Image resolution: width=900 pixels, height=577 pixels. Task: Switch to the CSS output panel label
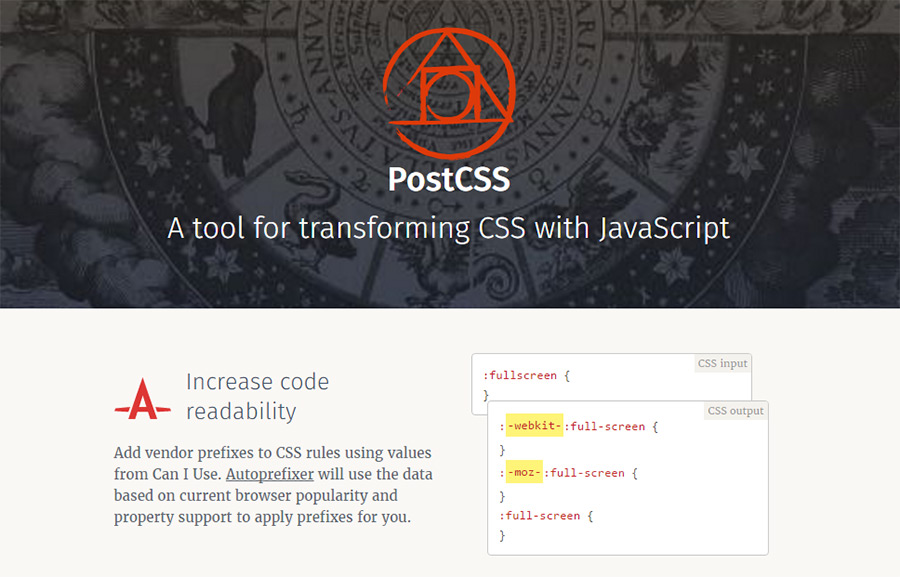pyautogui.click(x=736, y=411)
